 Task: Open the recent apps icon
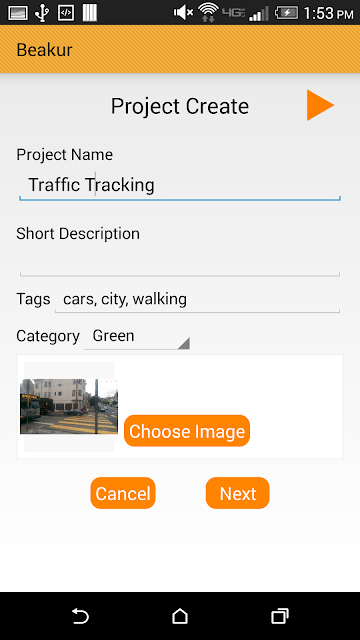coord(280,616)
